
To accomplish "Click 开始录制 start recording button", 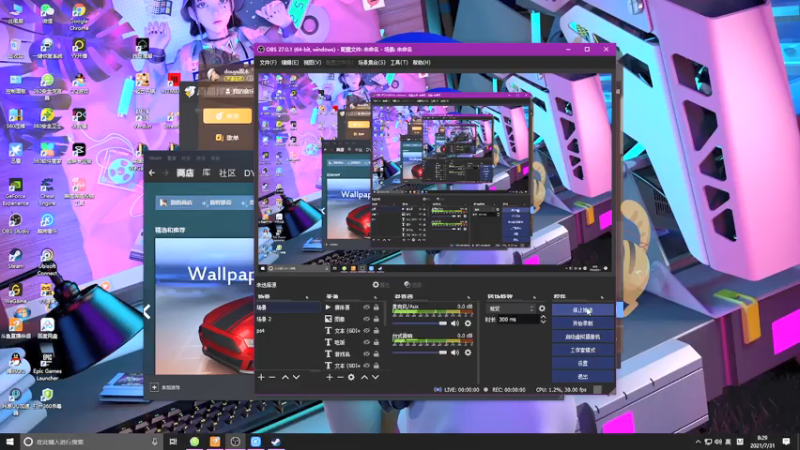I will tap(583, 323).
